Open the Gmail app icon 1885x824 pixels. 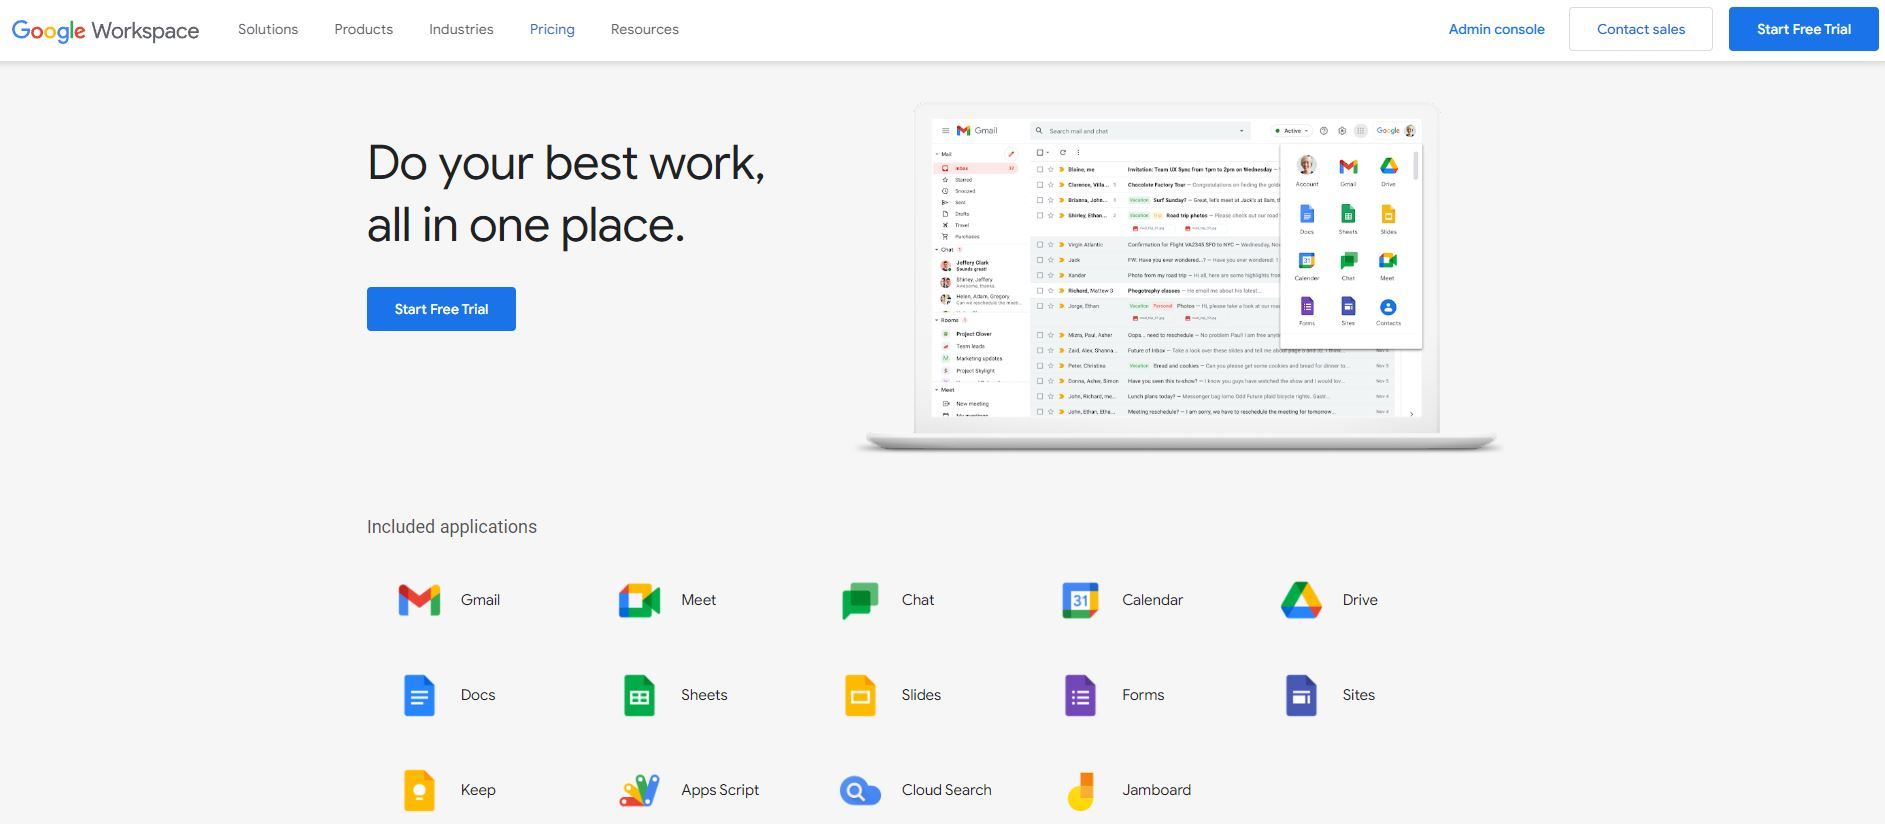click(x=419, y=600)
